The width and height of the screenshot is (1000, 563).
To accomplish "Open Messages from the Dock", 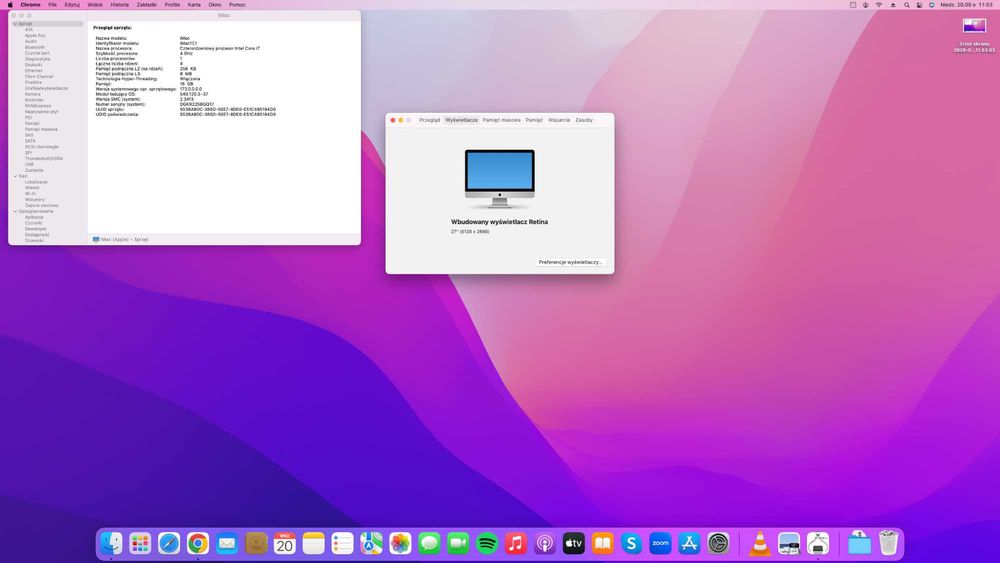I will pos(429,543).
